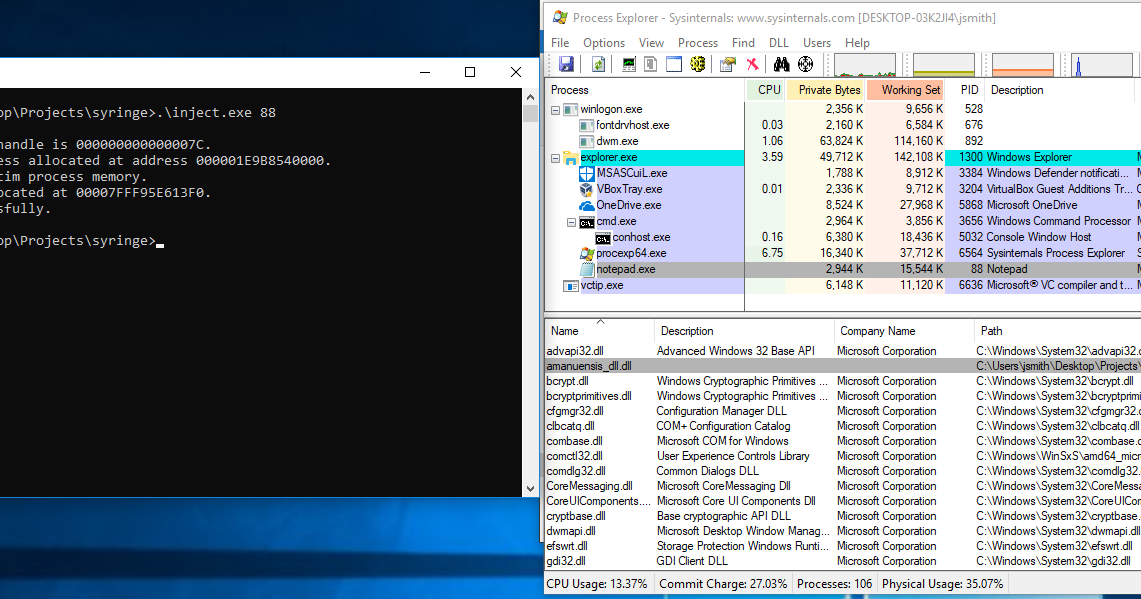Collapse the cmd.exe tree node
The width and height of the screenshot is (1141, 599).
571,222
